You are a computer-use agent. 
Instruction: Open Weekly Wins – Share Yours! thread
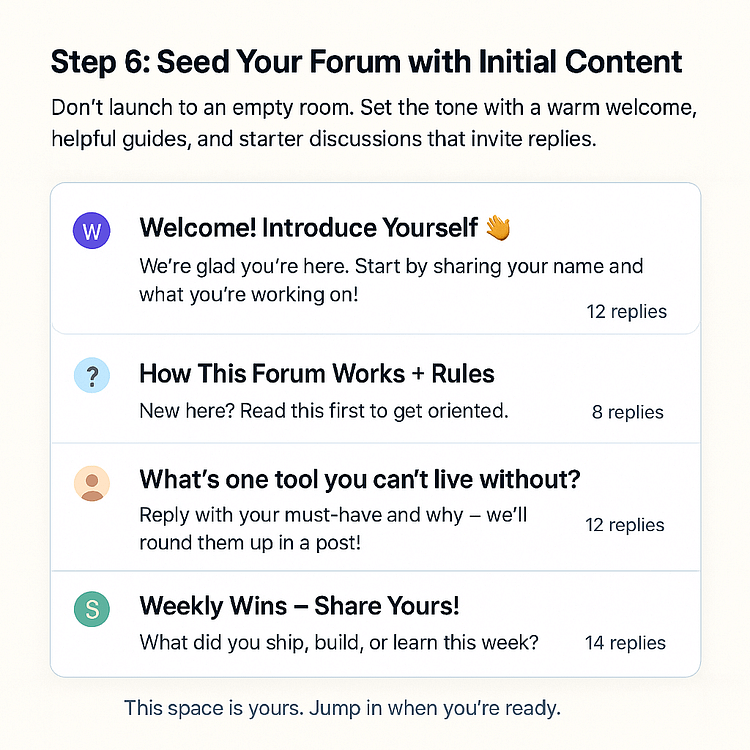pyautogui.click(x=299, y=606)
